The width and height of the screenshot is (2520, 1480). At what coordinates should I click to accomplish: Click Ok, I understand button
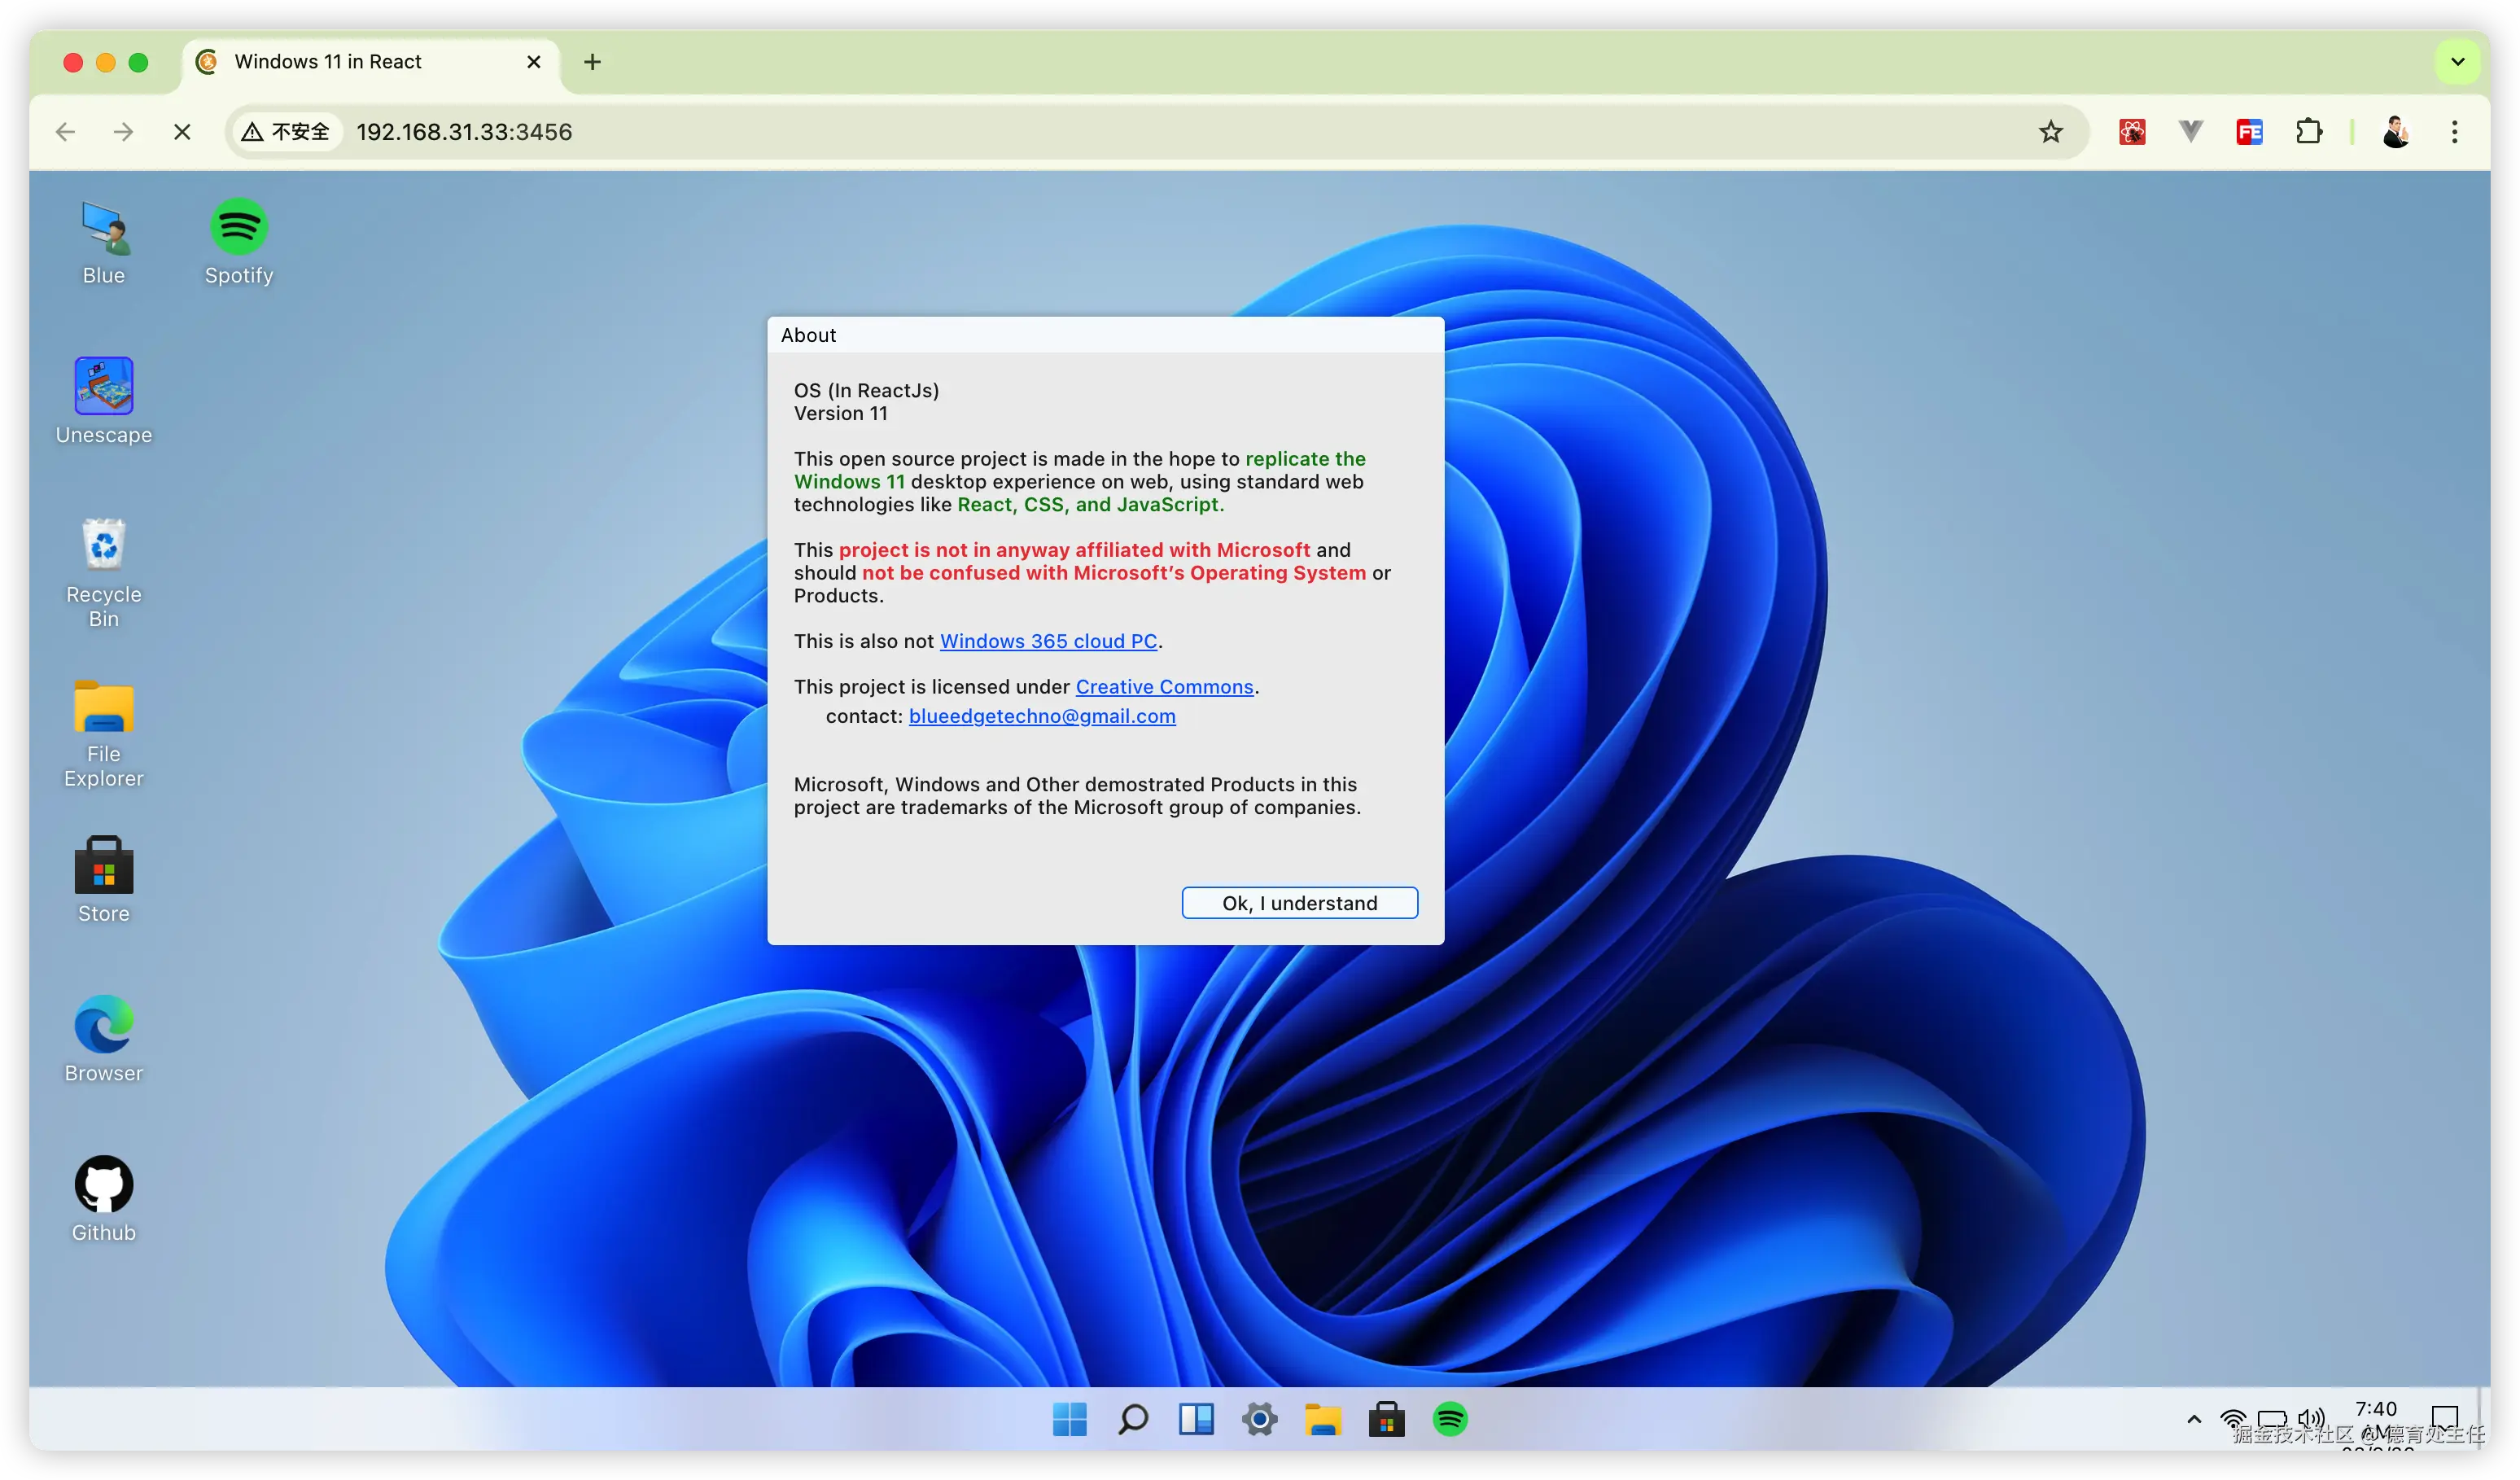click(1299, 903)
